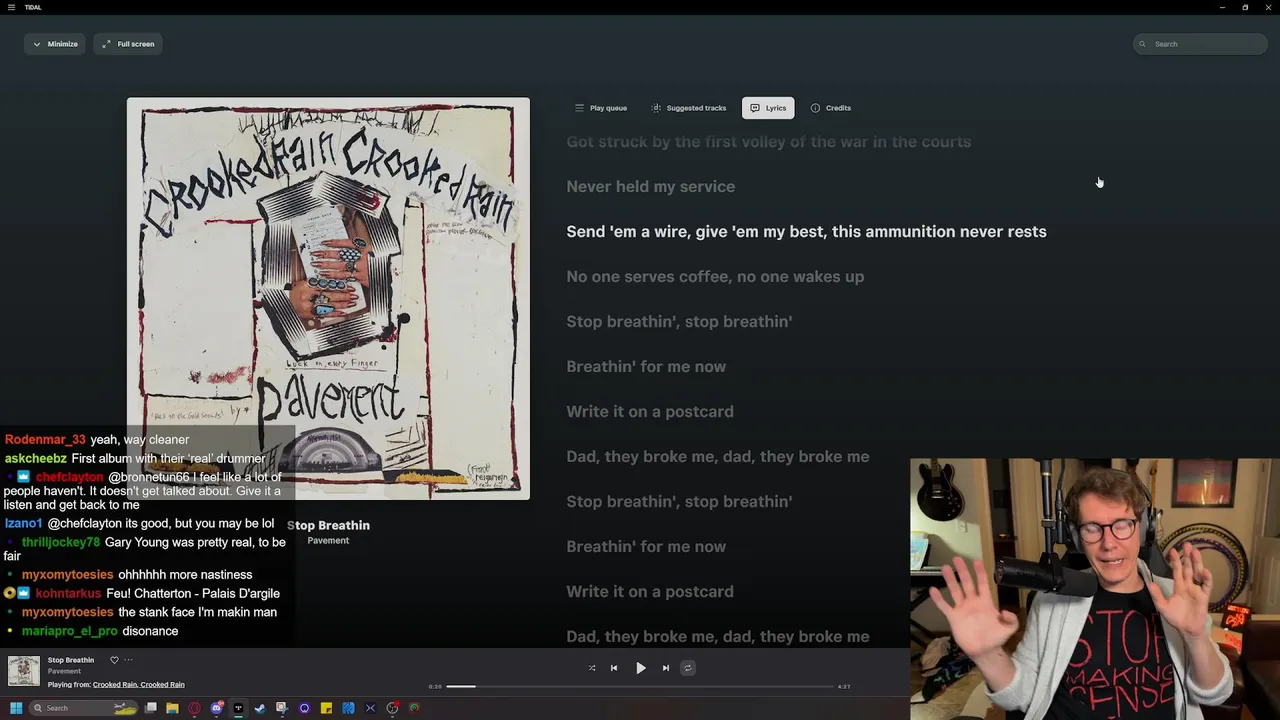Jump to lyric 'Got struck by the first volley'
The height and width of the screenshot is (720, 1280).
(x=768, y=142)
